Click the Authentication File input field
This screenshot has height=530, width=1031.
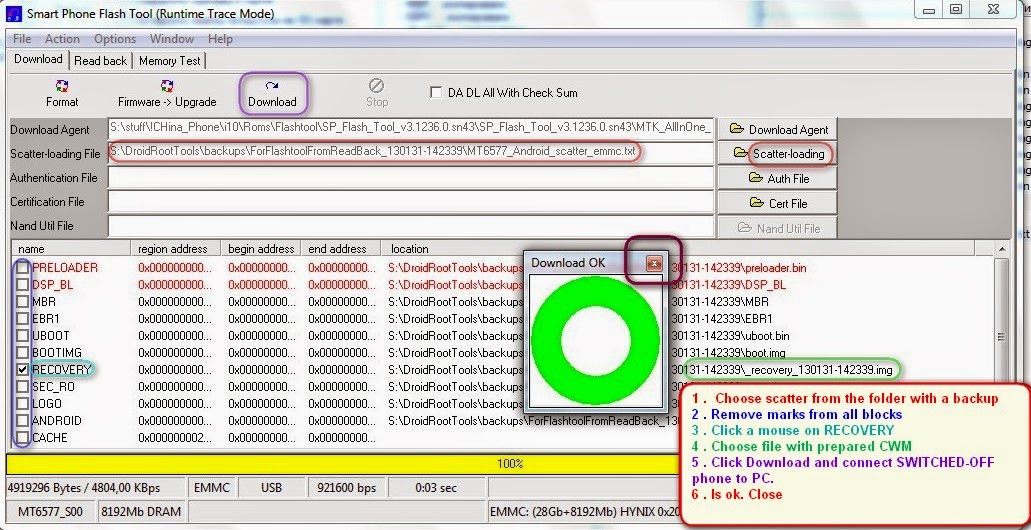411,178
